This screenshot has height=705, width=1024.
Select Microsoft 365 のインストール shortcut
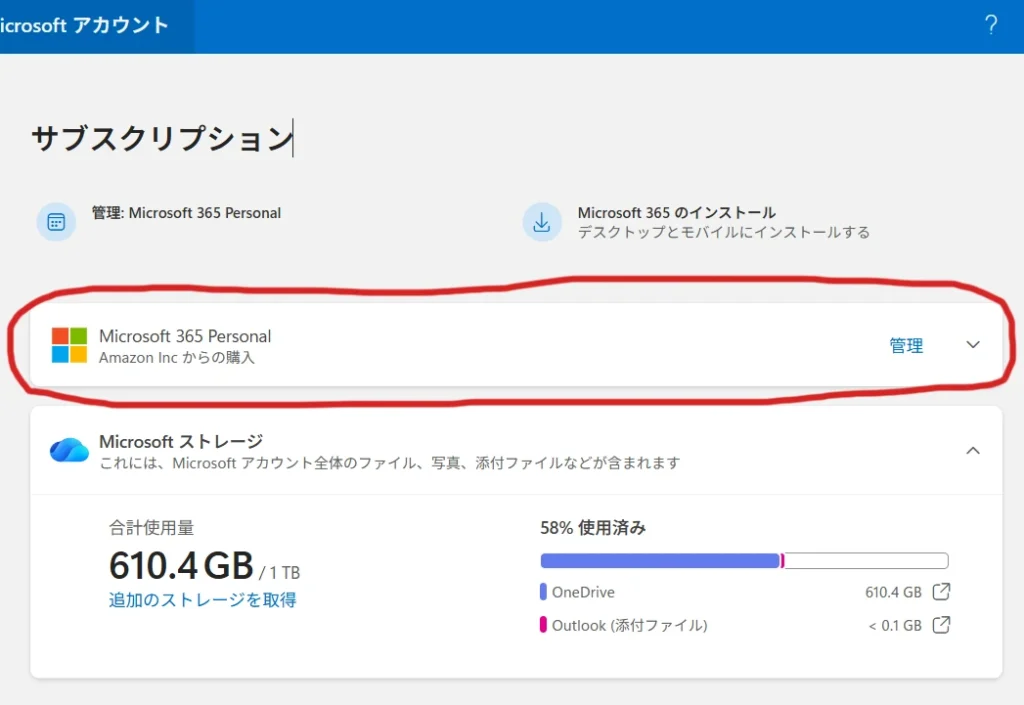[x=676, y=213]
